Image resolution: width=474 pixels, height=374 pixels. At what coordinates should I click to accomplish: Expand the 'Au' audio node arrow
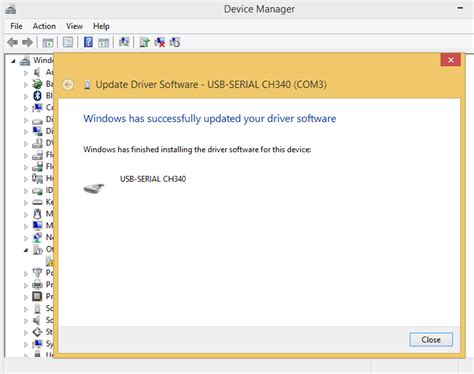(x=26, y=73)
